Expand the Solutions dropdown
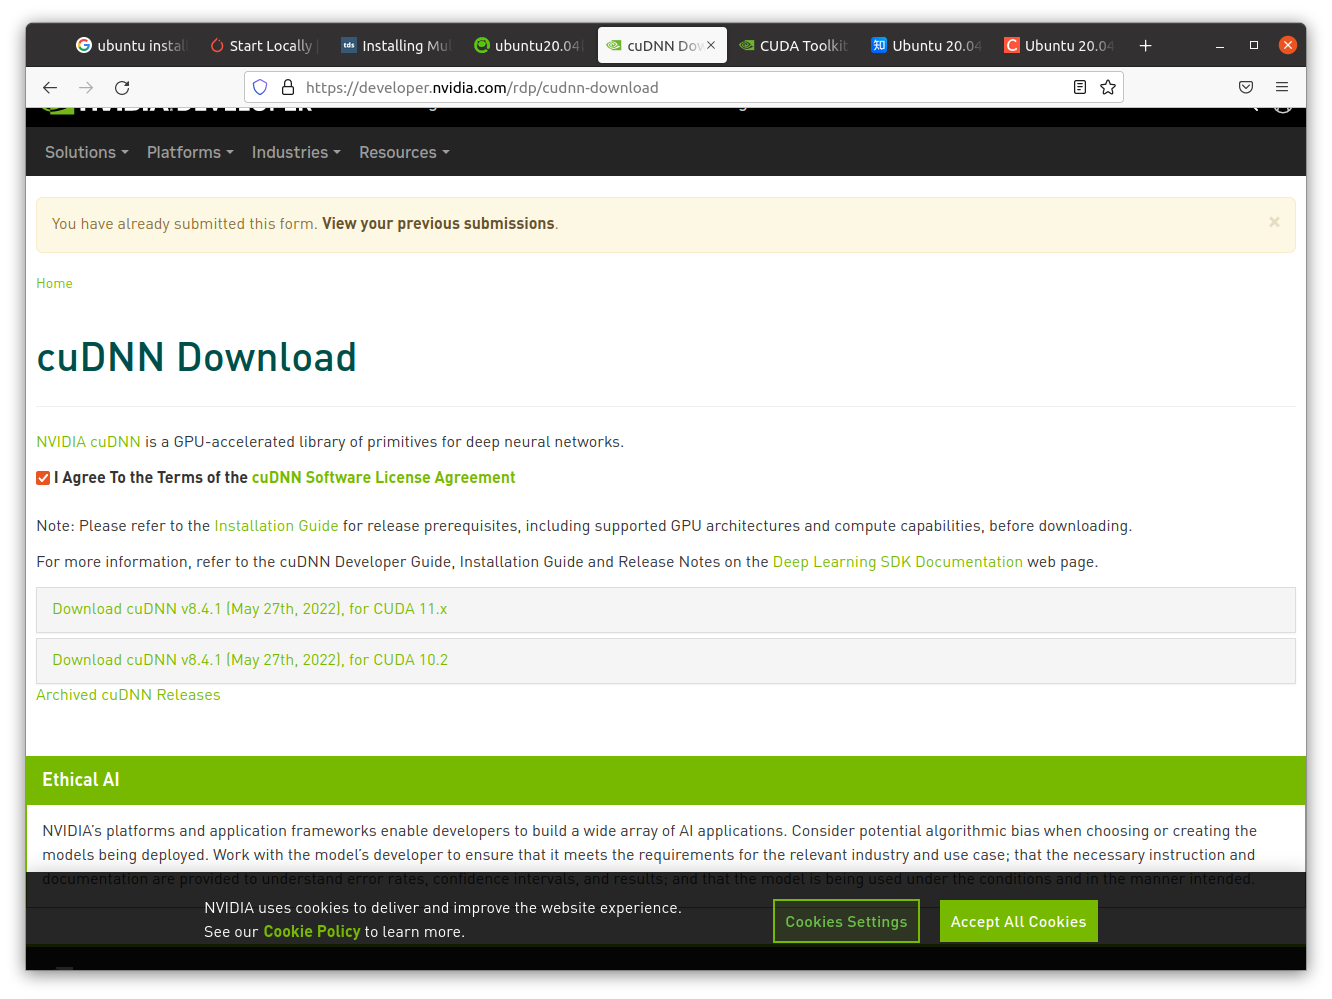The image size is (1332, 999). [86, 152]
